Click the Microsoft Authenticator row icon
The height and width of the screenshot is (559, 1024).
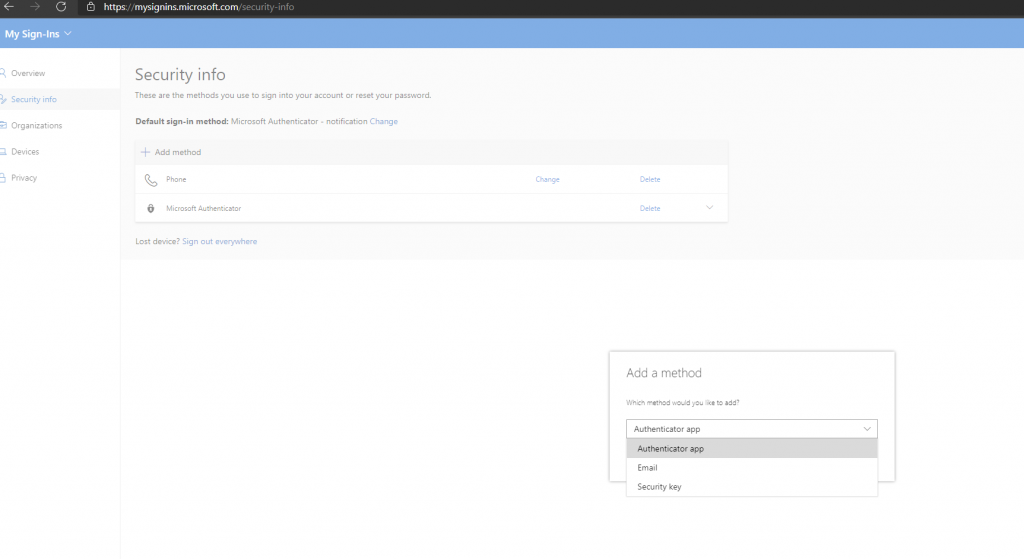click(151, 208)
